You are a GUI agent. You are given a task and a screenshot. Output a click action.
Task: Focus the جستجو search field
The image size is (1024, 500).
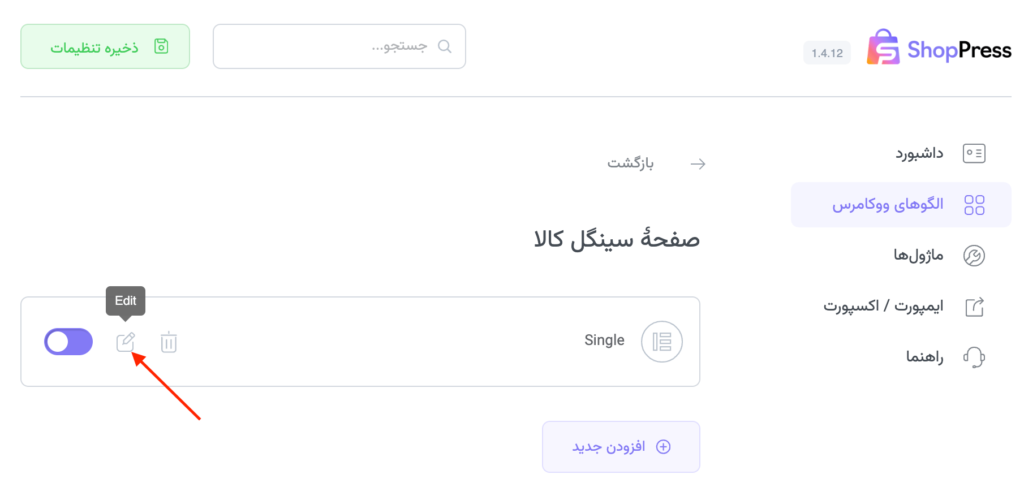(330, 47)
